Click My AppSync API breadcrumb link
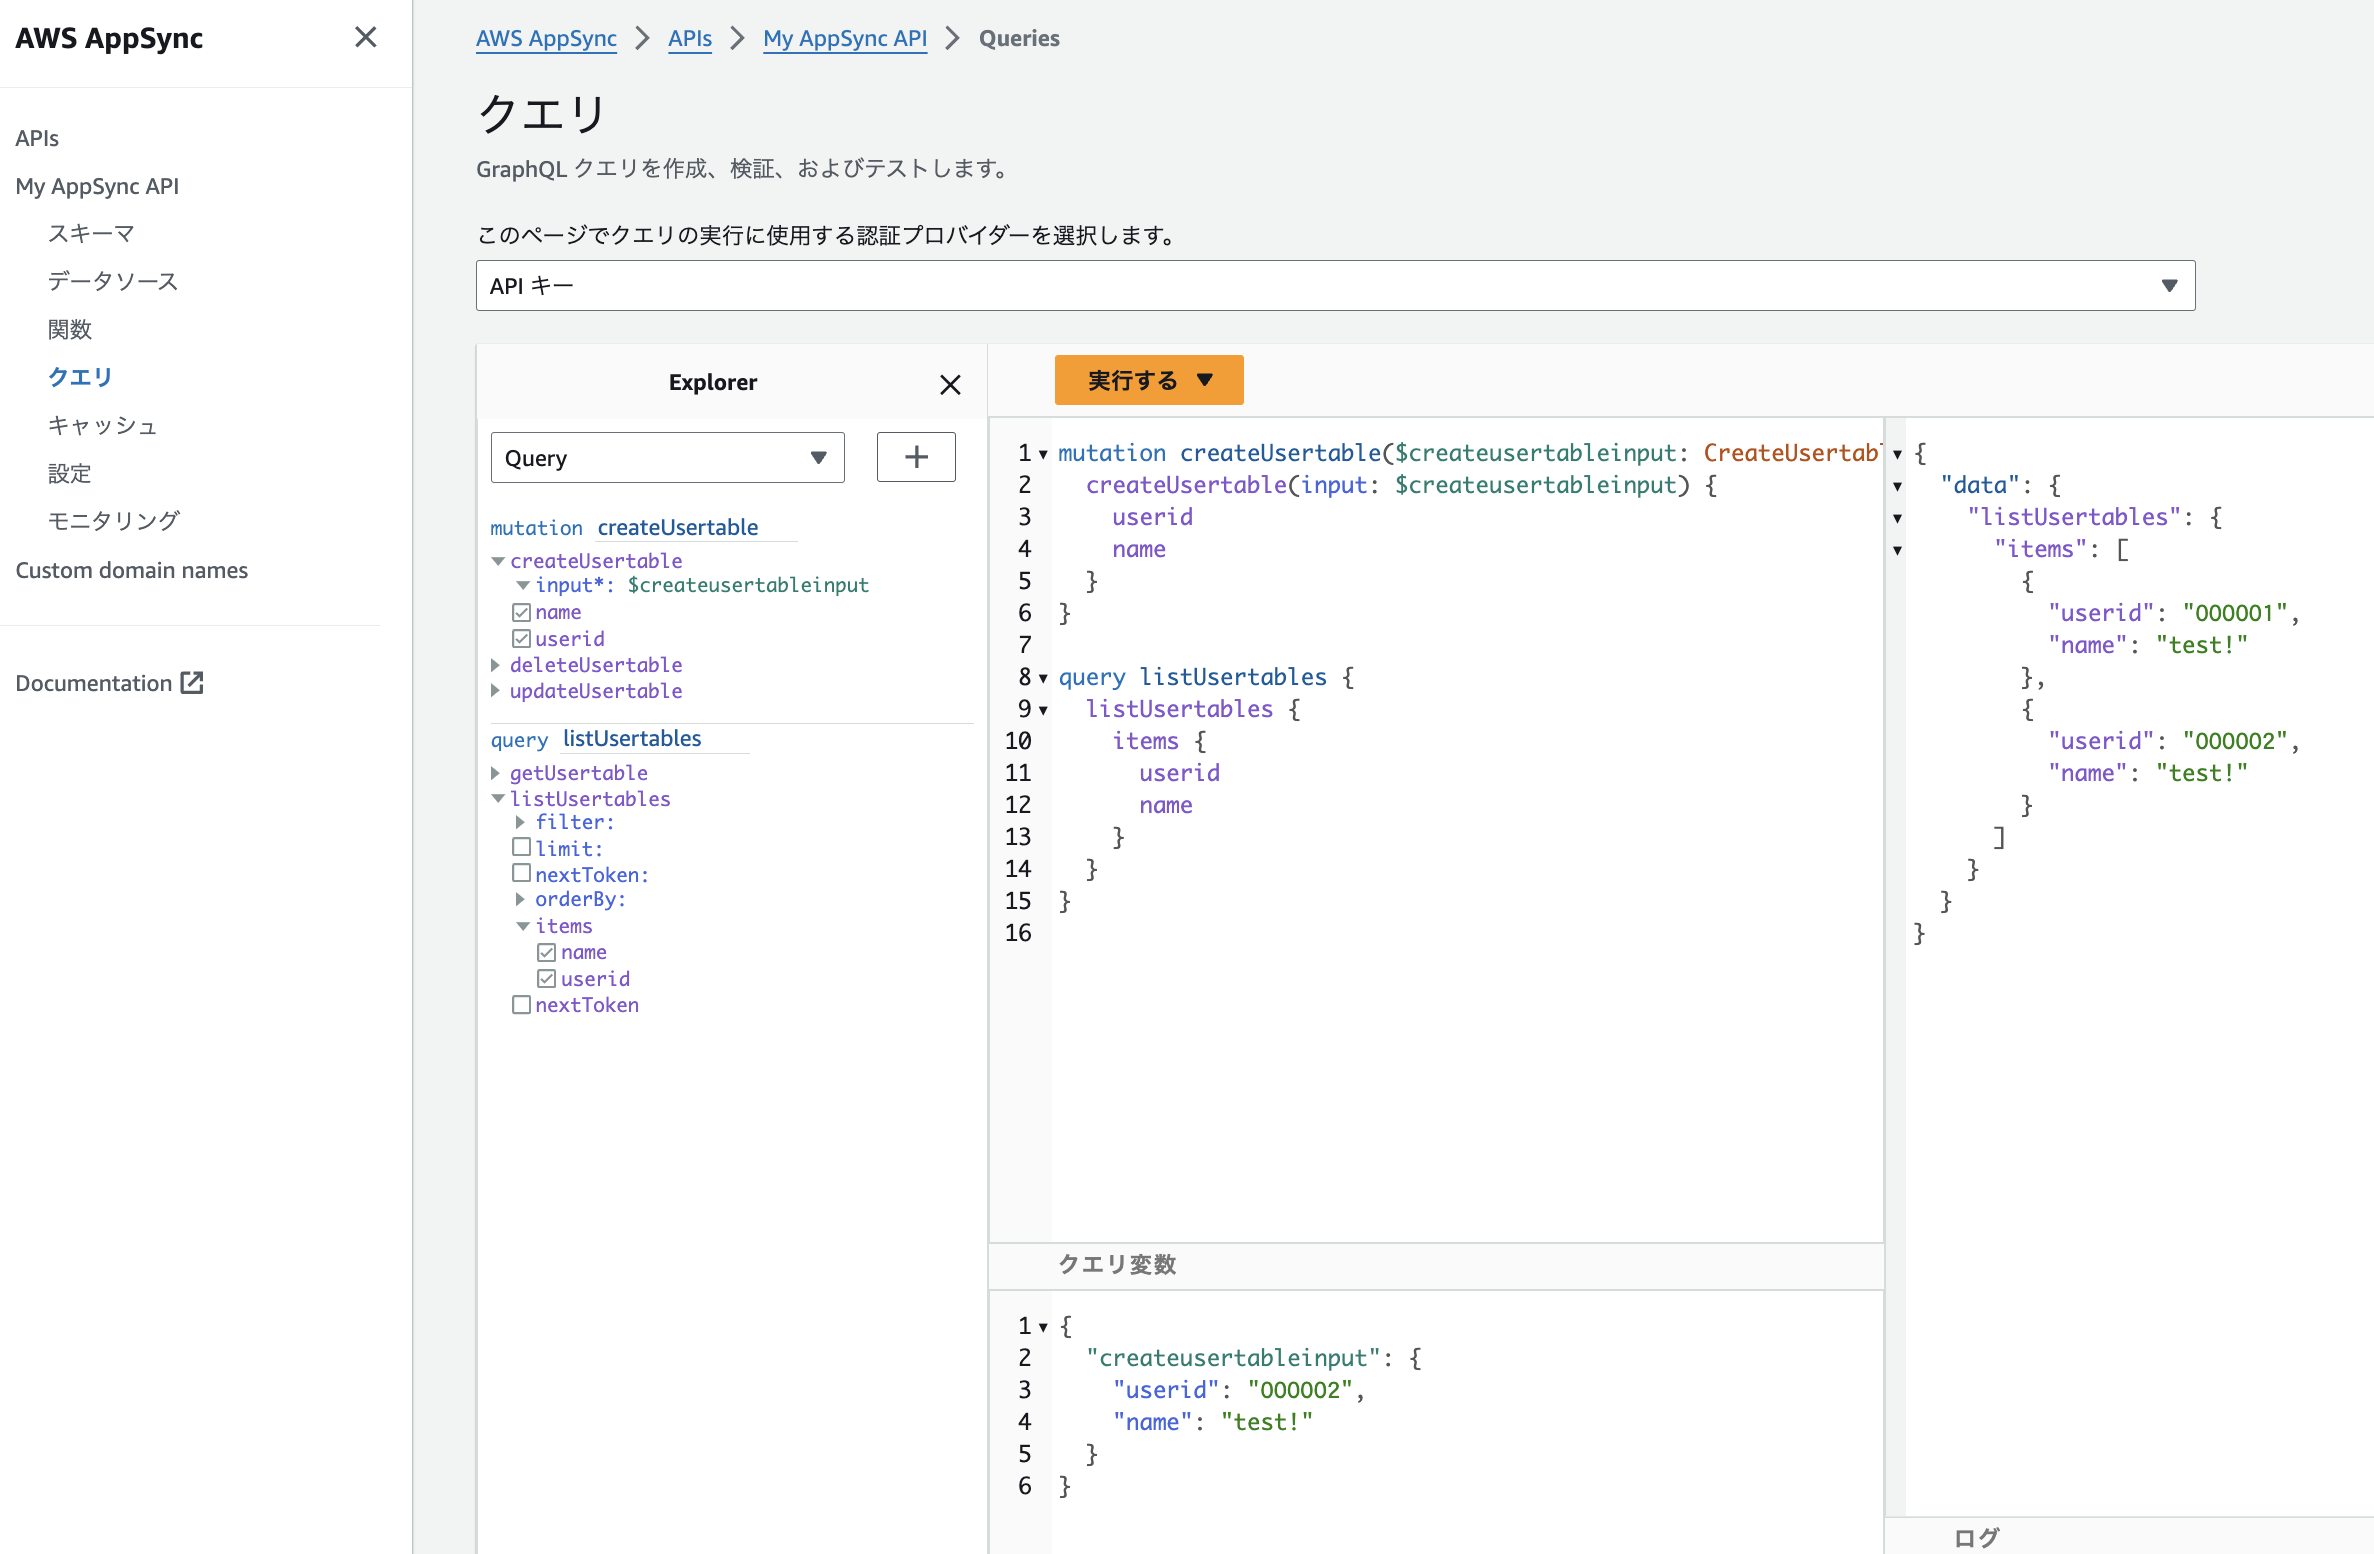Screen dimensions: 2374x1554 [x=844, y=38]
